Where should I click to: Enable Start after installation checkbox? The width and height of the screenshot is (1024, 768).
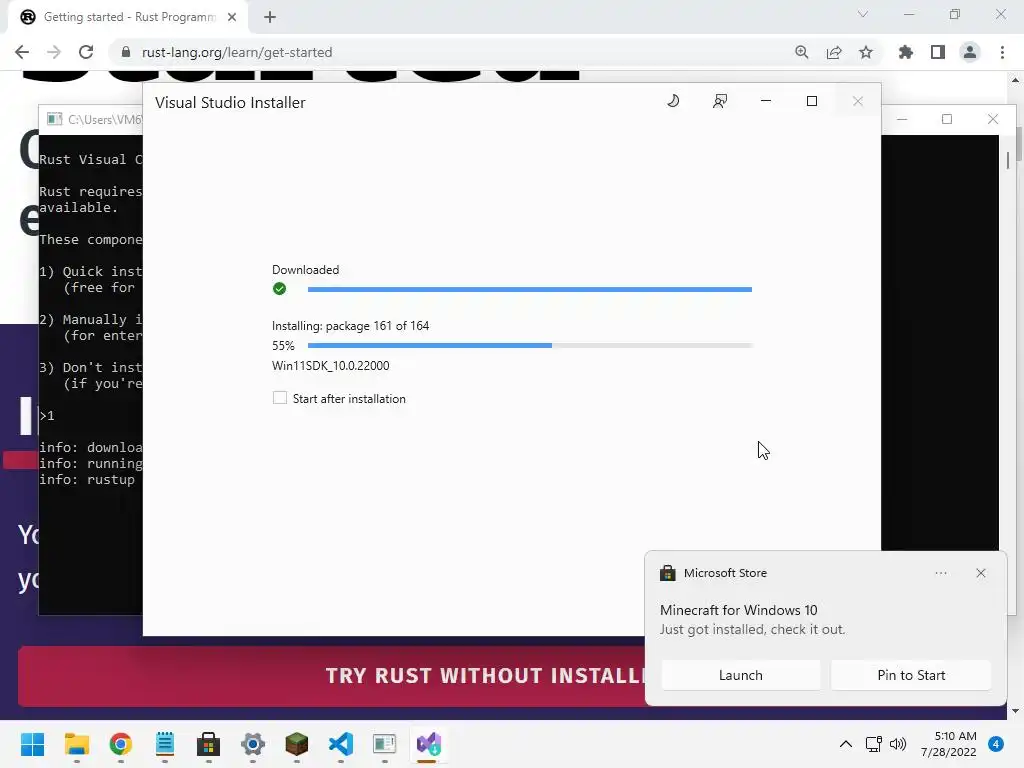[280, 398]
